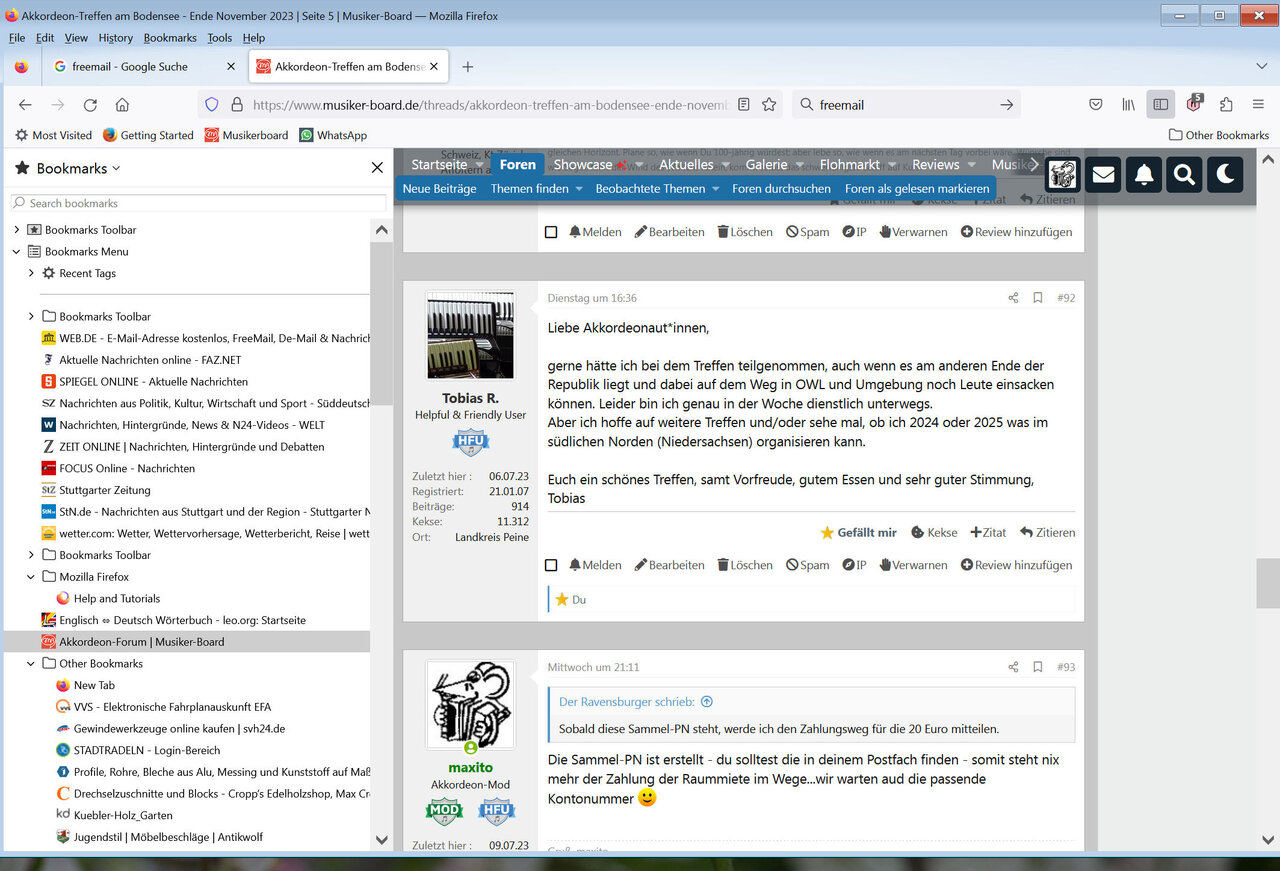The height and width of the screenshot is (871, 1280).
Task: Tick the checkbox above Tobias R. post
Action: pos(551,232)
